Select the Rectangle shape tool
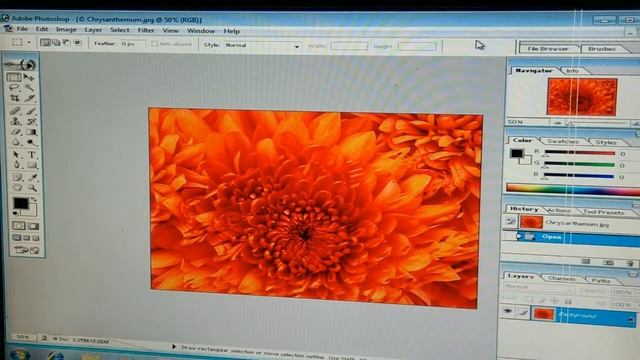This screenshot has height=360, width=640. click(x=32, y=165)
